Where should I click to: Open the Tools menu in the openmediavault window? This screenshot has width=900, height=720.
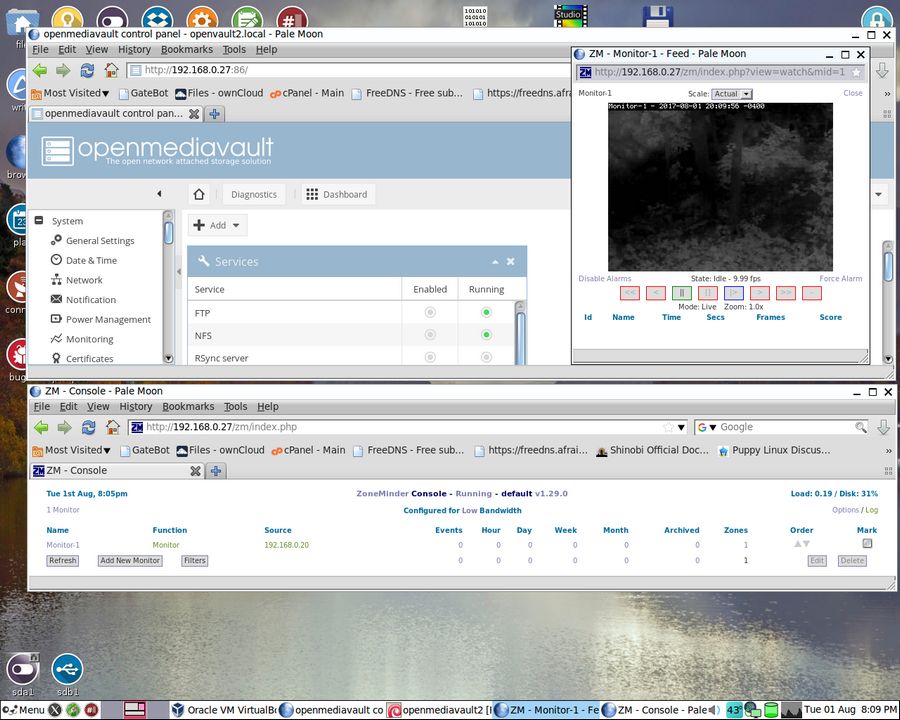pos(234,49)
